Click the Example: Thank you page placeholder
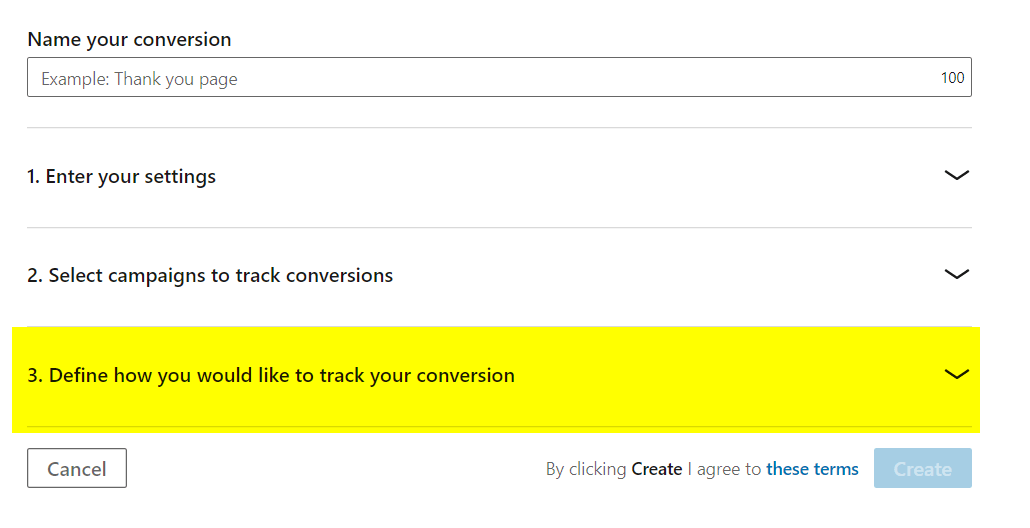The image size is (1030, 528). coord(139,79)
